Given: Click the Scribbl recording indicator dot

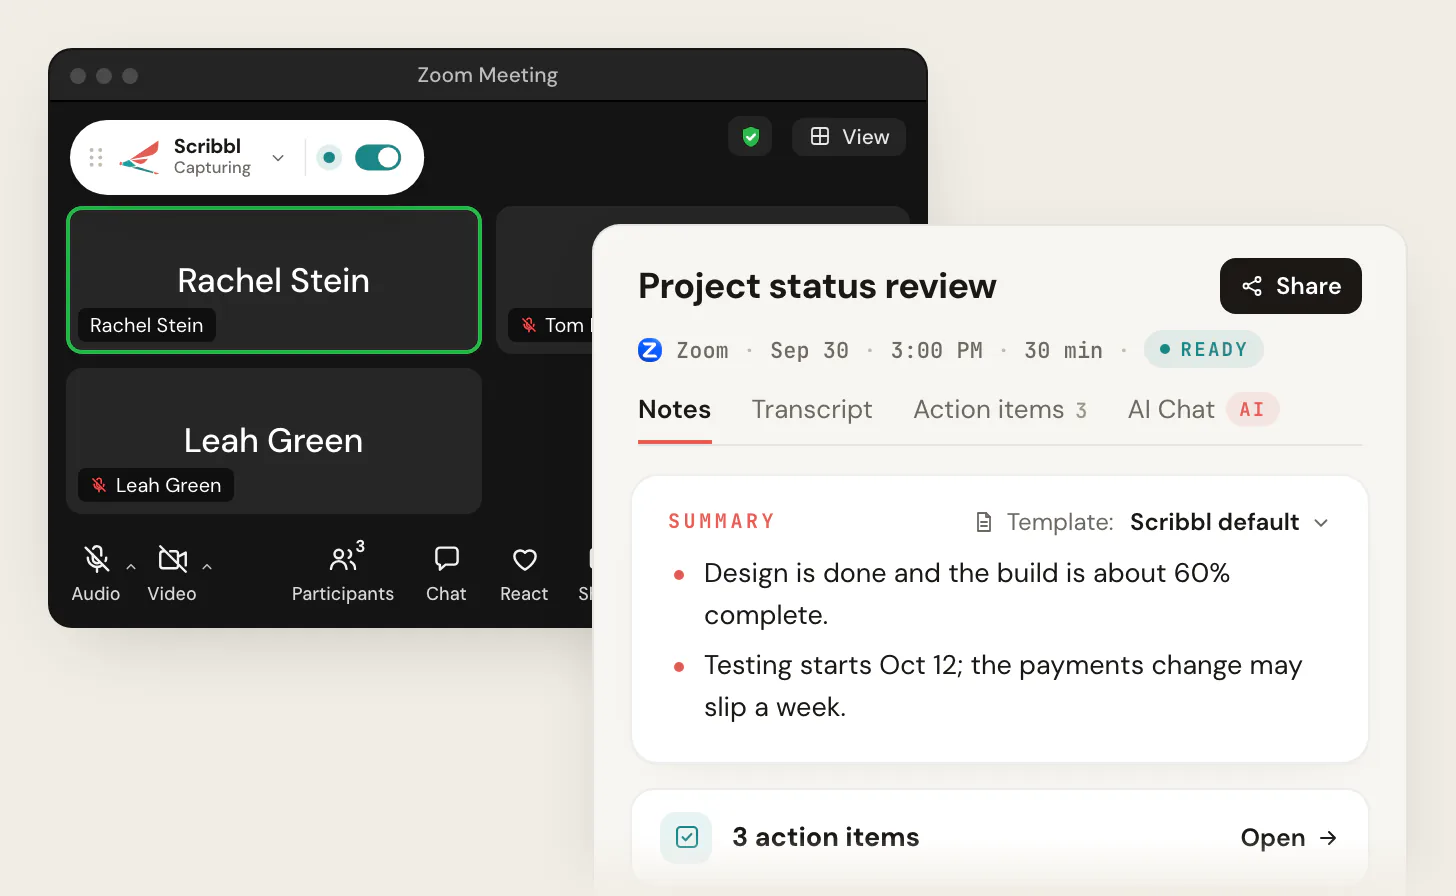Looking at the screenshot, I should (329, 157).
